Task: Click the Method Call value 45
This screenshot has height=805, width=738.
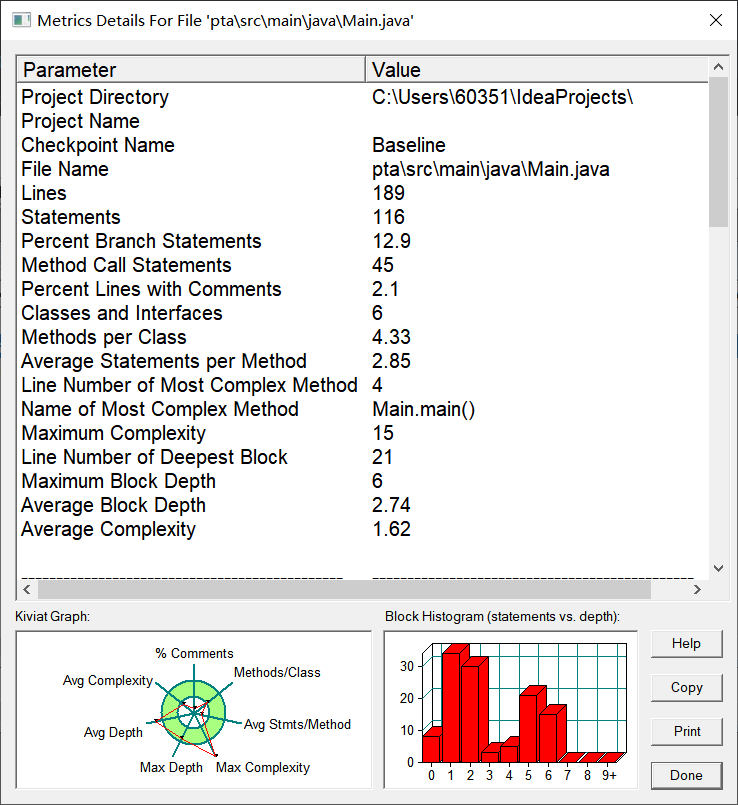Action: click(383, 265)
